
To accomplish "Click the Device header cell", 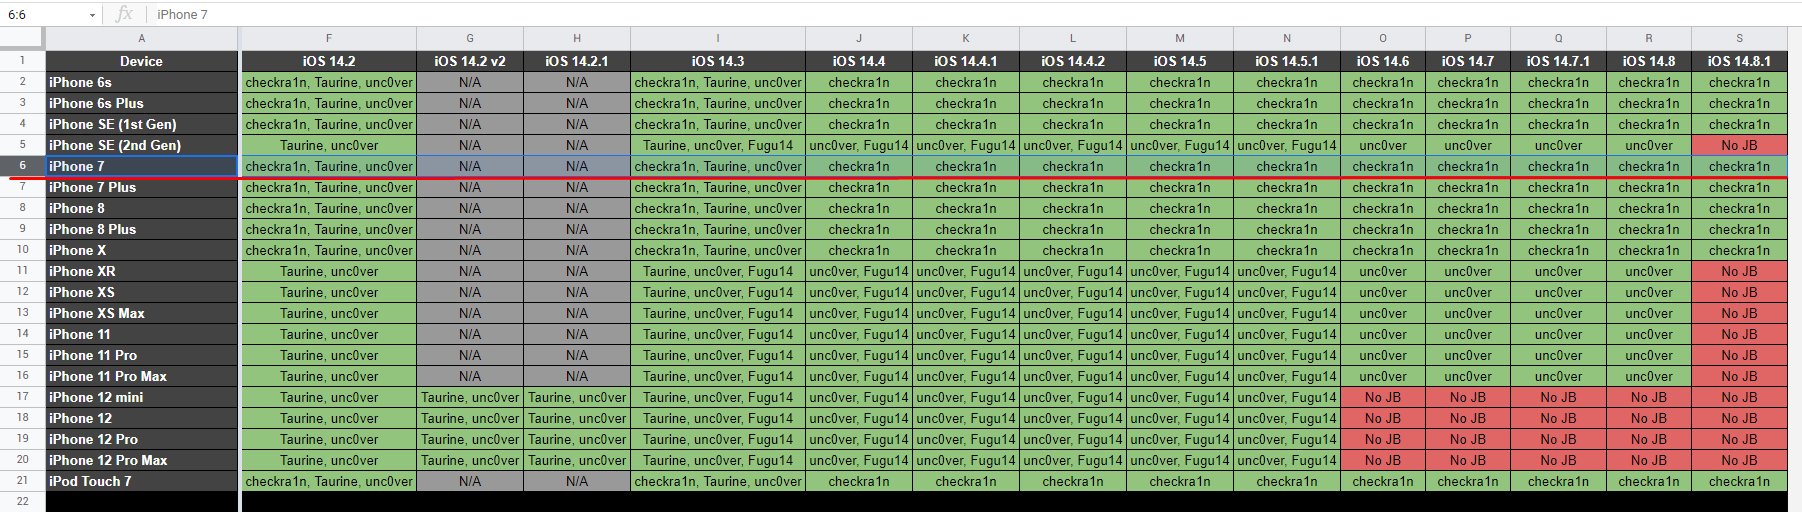I will tap(142, 61).
